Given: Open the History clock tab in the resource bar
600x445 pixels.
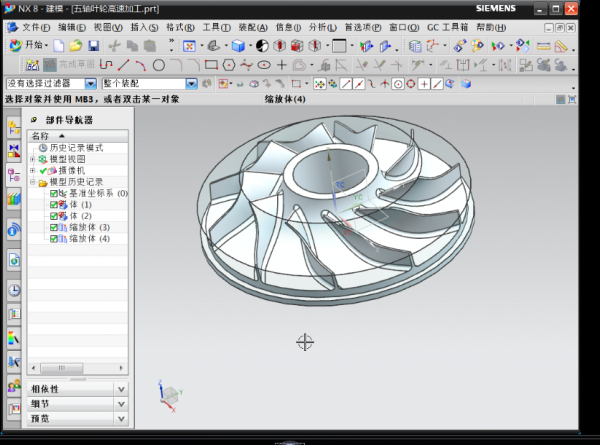Looking at the screenshot, I should pos(13,289).
